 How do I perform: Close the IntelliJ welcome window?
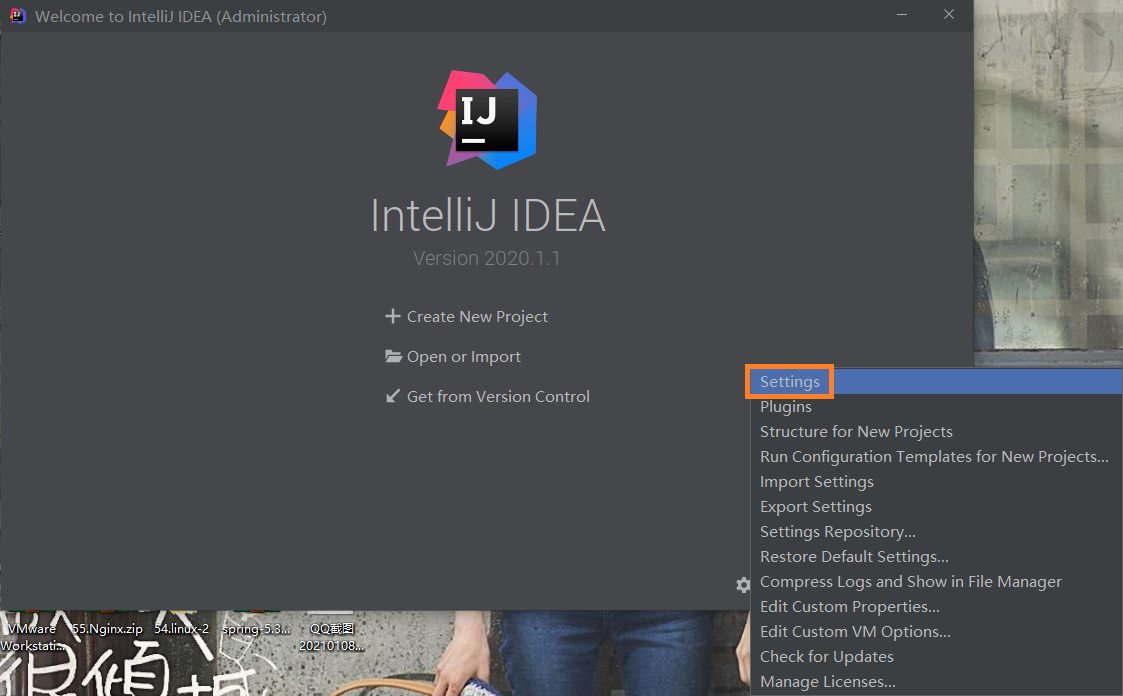click(949, 15)
